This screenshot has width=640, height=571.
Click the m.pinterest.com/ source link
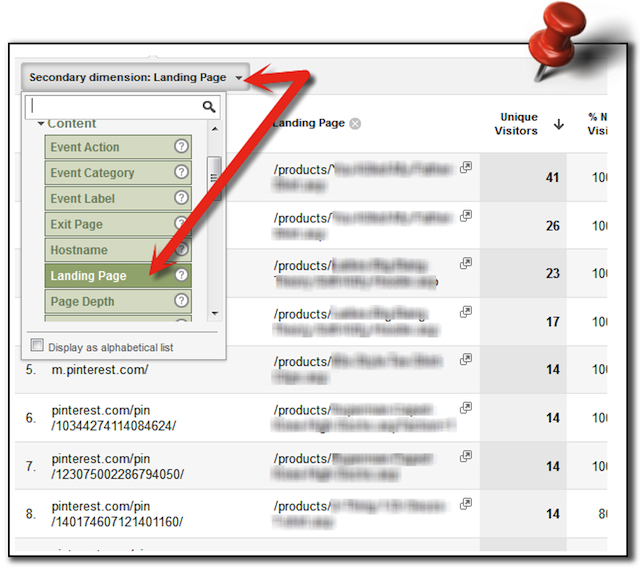pyautogui.click(x=100, y=370)
